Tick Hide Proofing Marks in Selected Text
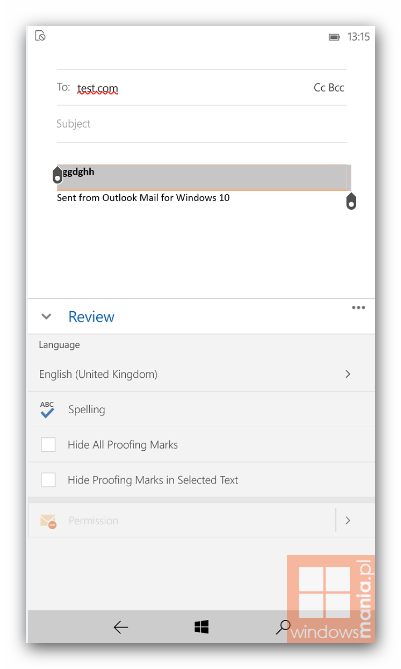The height and width of the screenshot is (669, 401). tap(48, 480)
